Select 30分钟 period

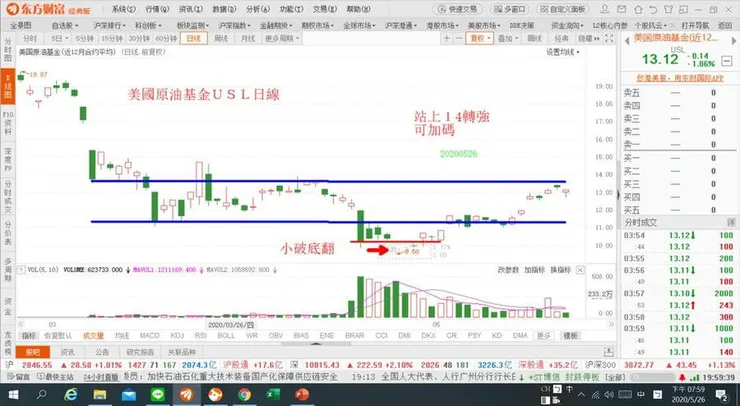pos(139,38)
